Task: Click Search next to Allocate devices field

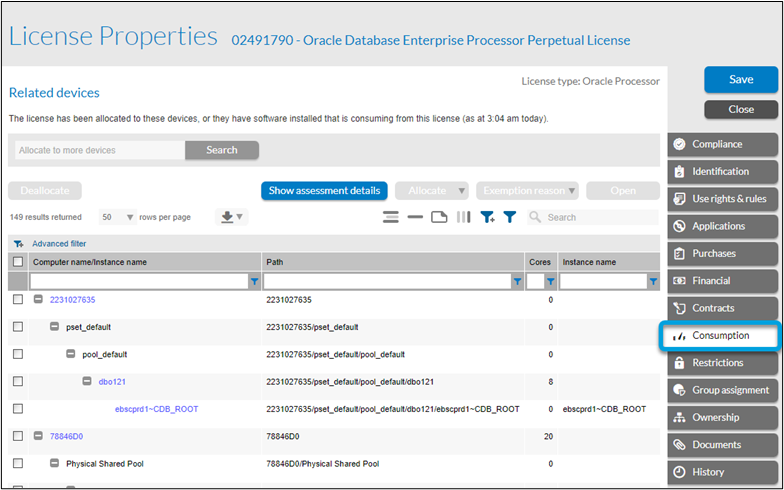Action: coord(222,150)
